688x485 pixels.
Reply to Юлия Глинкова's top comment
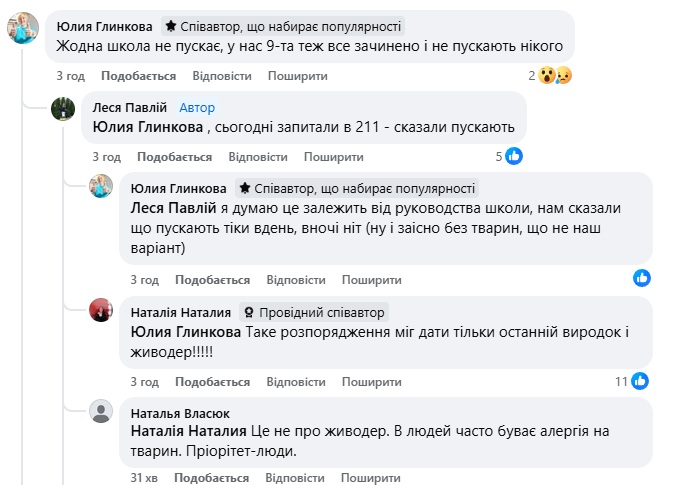click(x=221, y=76)
